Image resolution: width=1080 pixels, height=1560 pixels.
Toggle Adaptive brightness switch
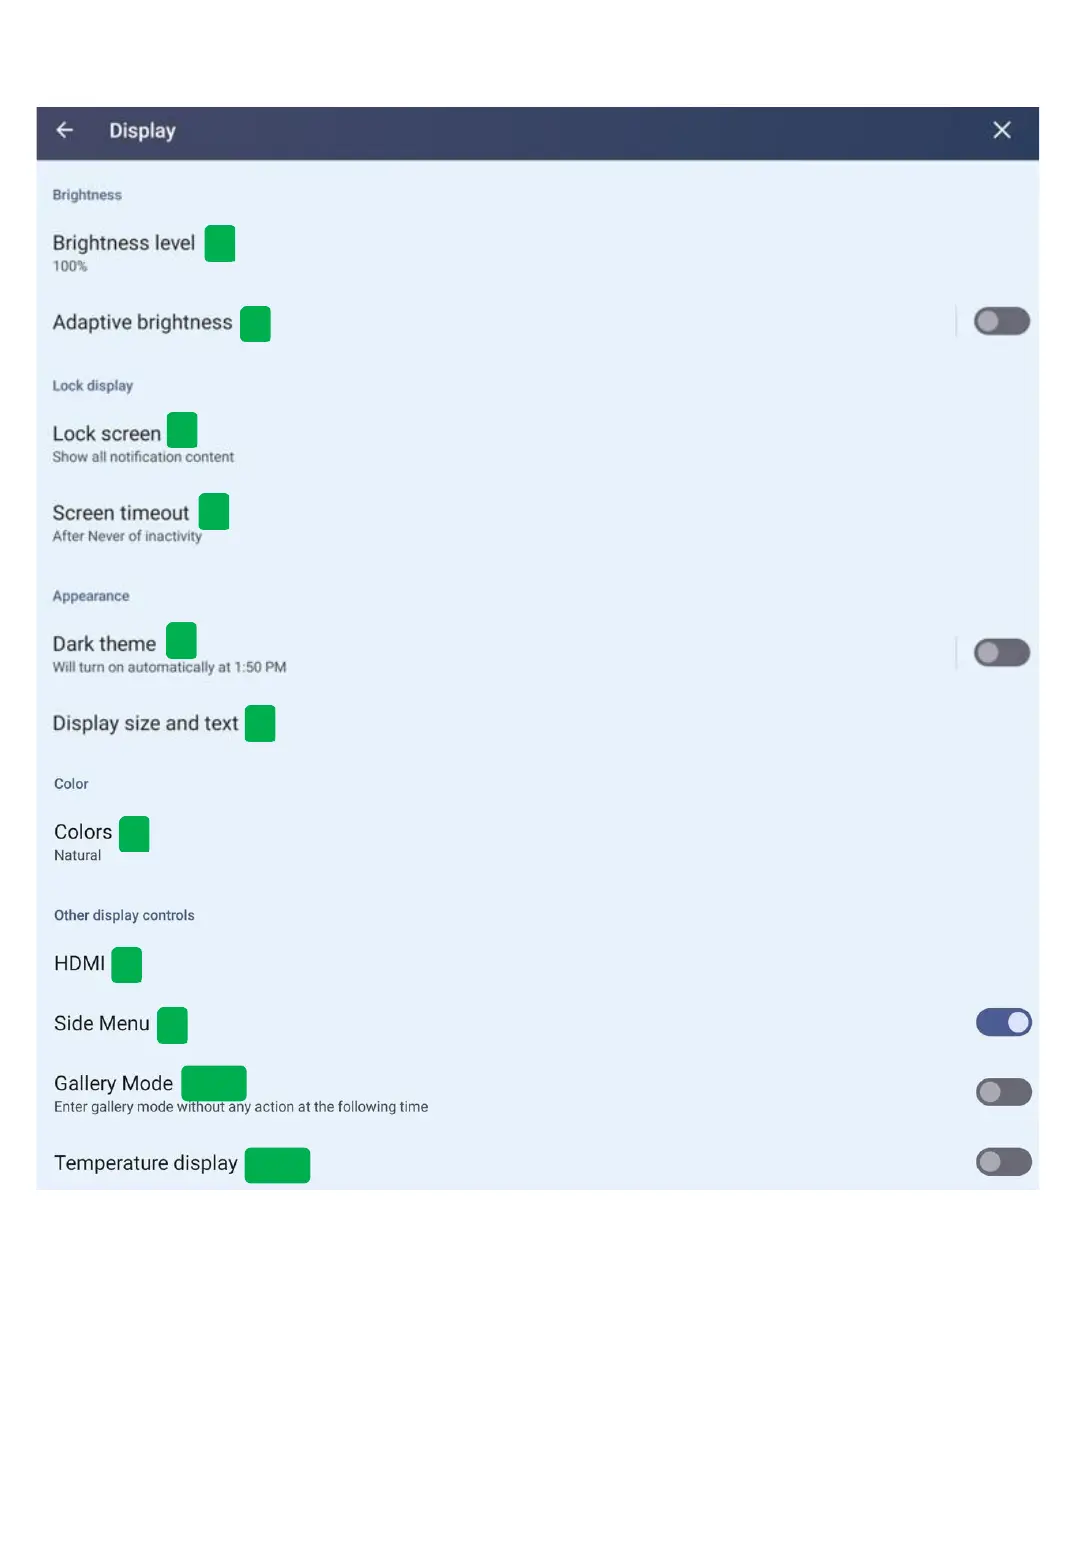click(1001, 322)
